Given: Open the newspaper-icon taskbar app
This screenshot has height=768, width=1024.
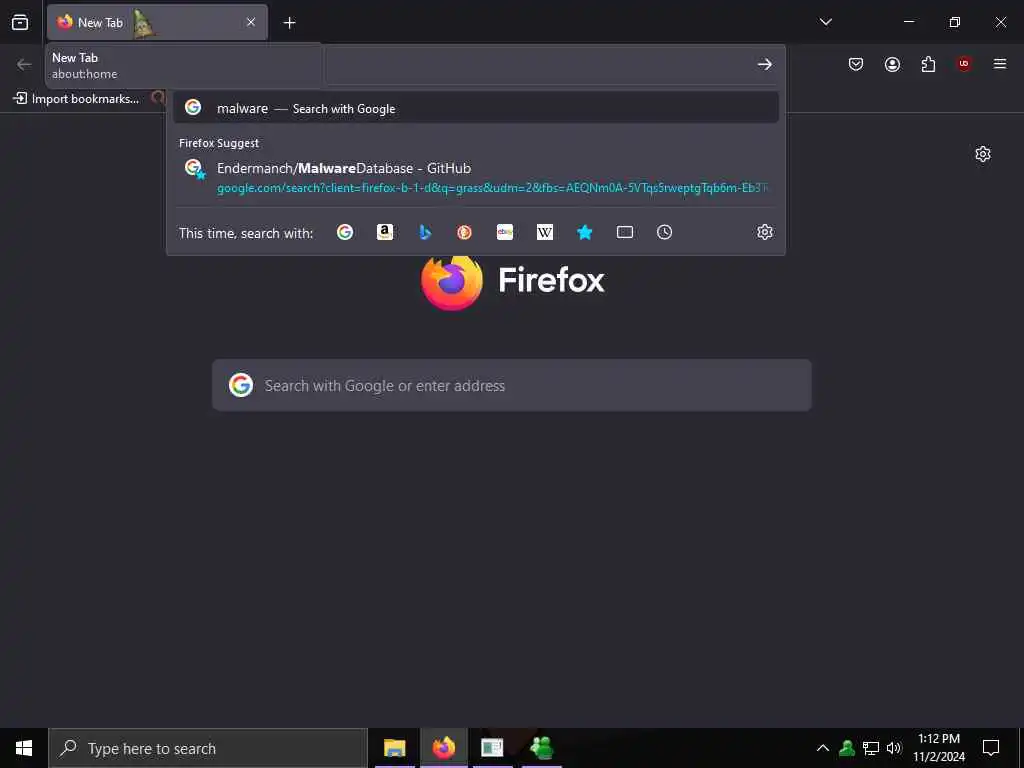Looking at the screenshot, I should coord(492,748).
